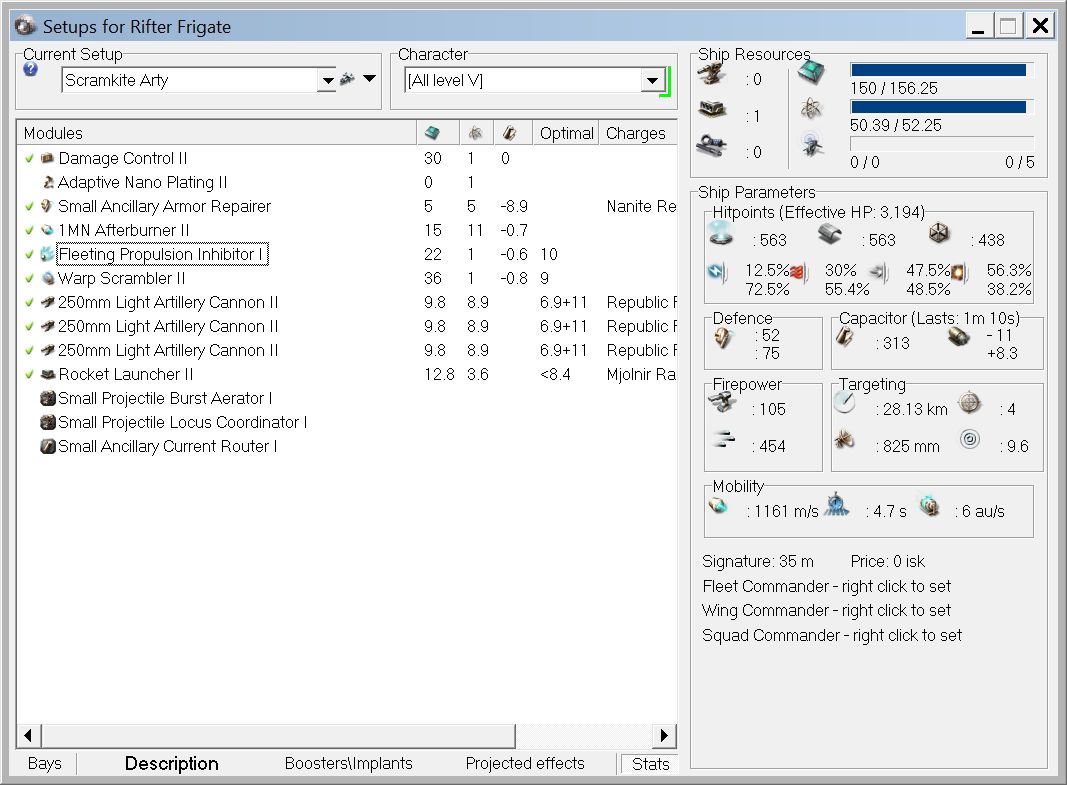The width and height of the screenshot is (1067, 785).
Task: Click the horizontal scrollbar right arrow
Action: pos(664,736)
